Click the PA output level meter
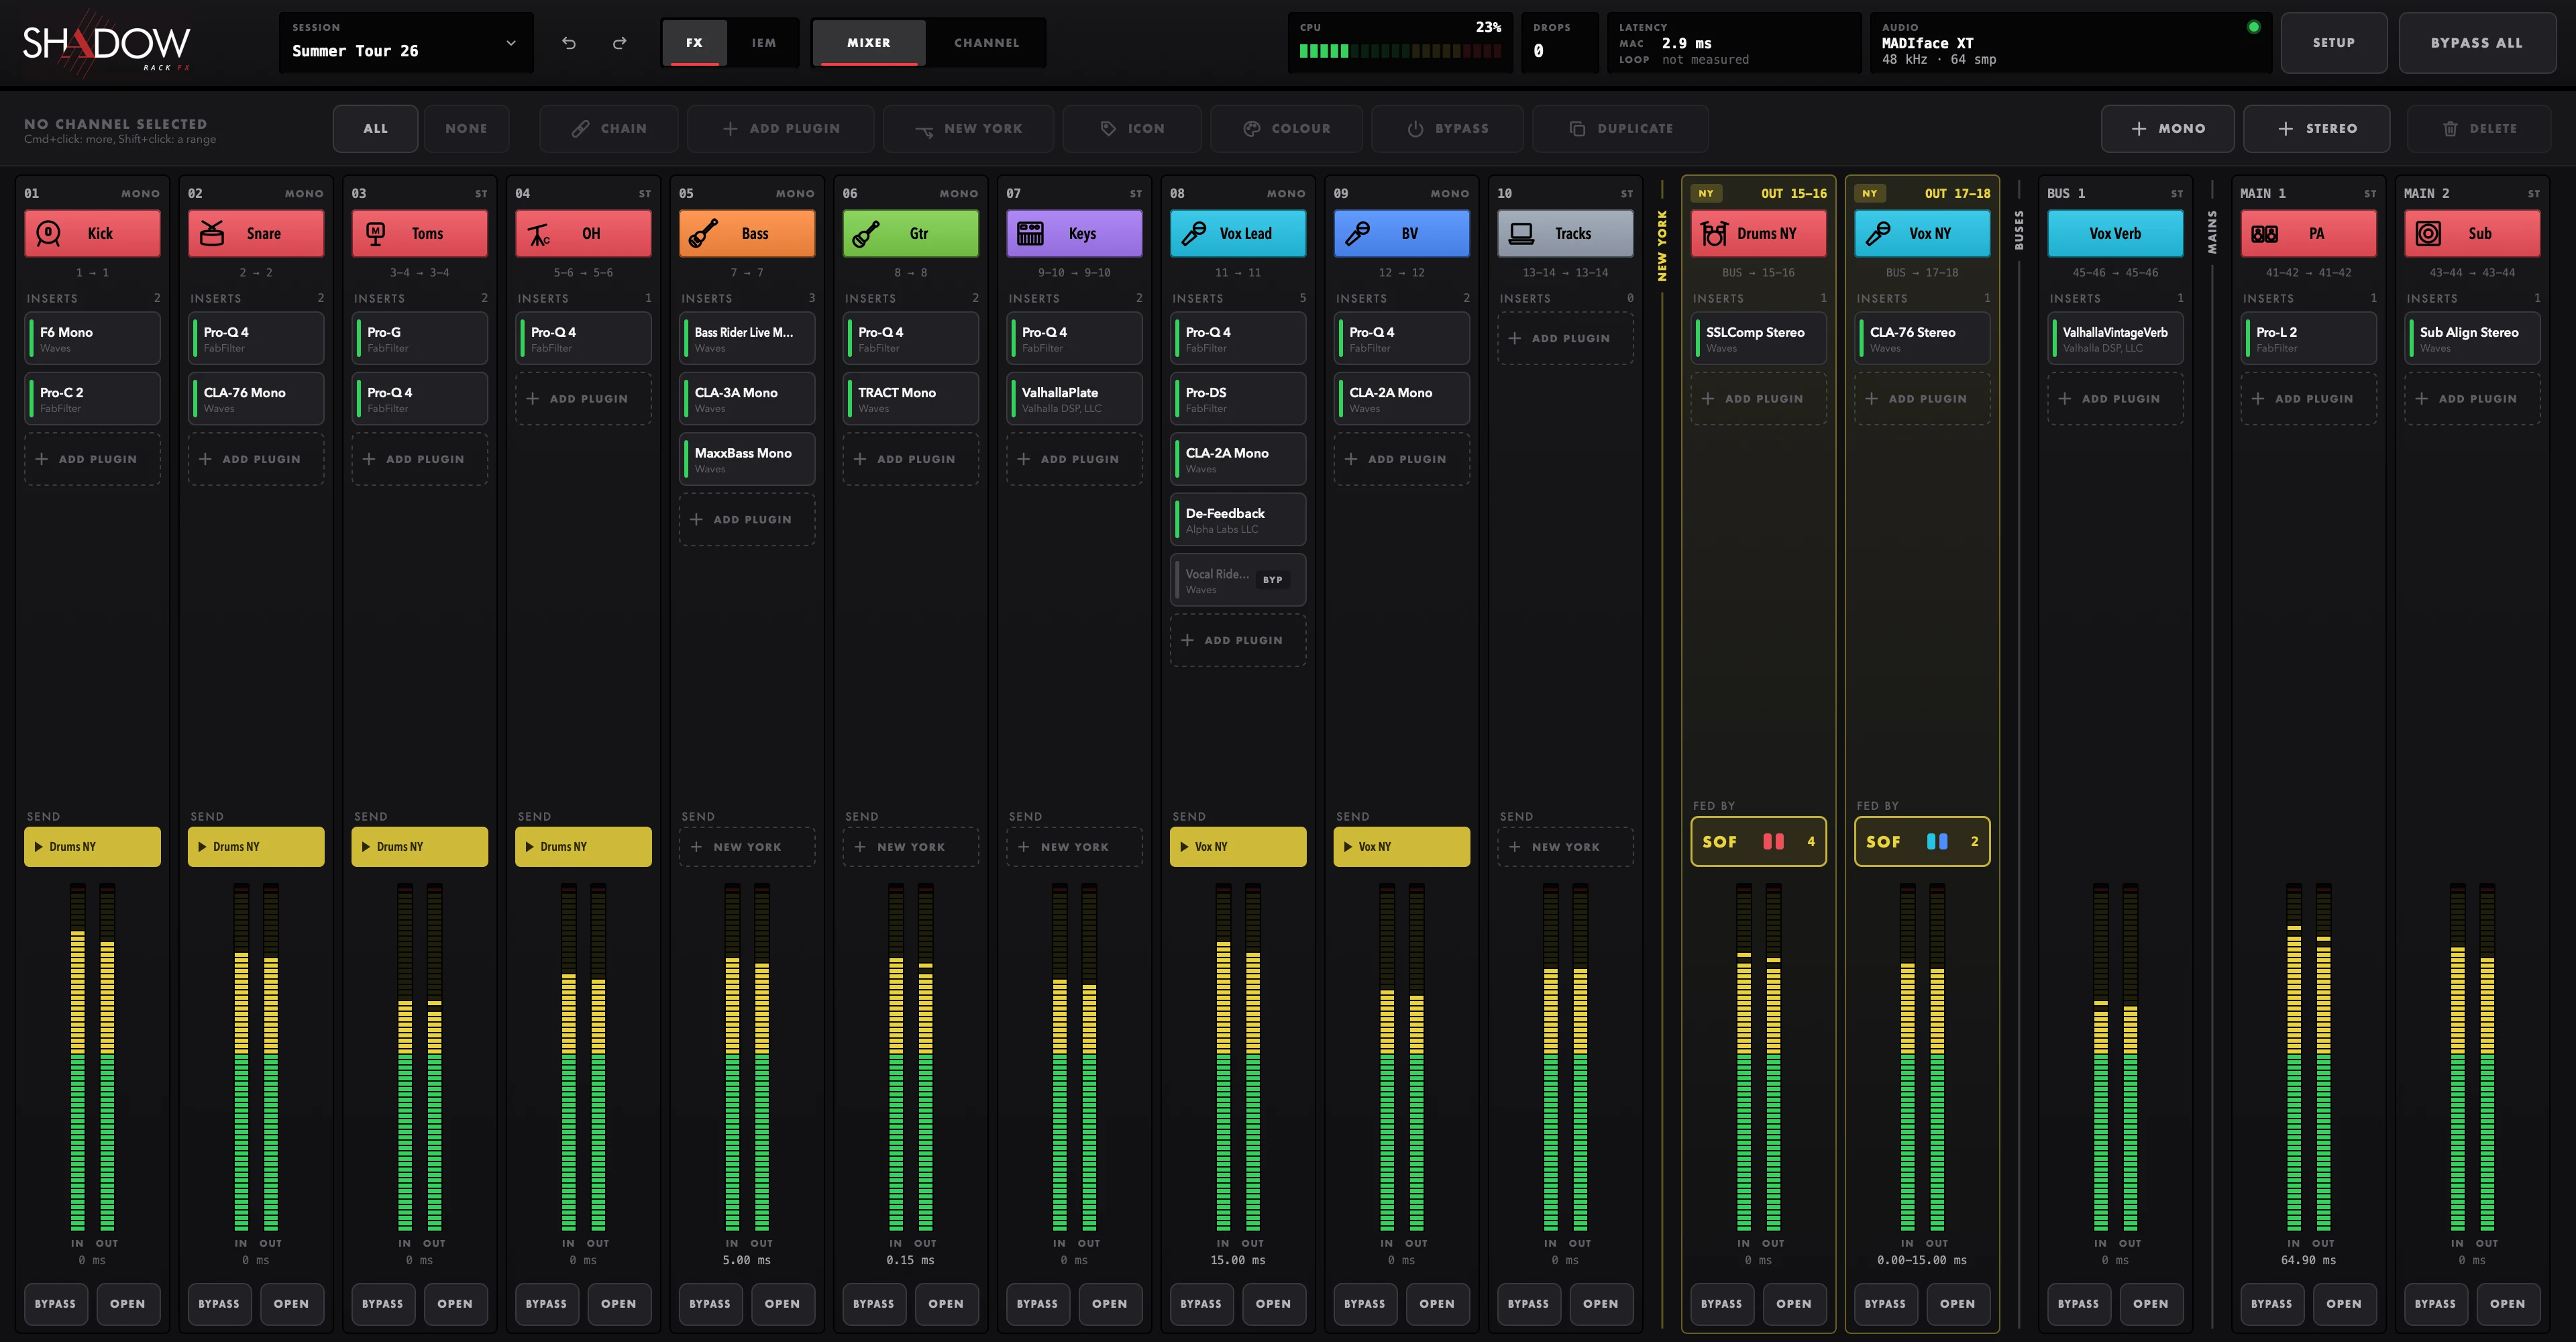This screenshot has width=2576, height=1342. [x=2323, y=1057]
